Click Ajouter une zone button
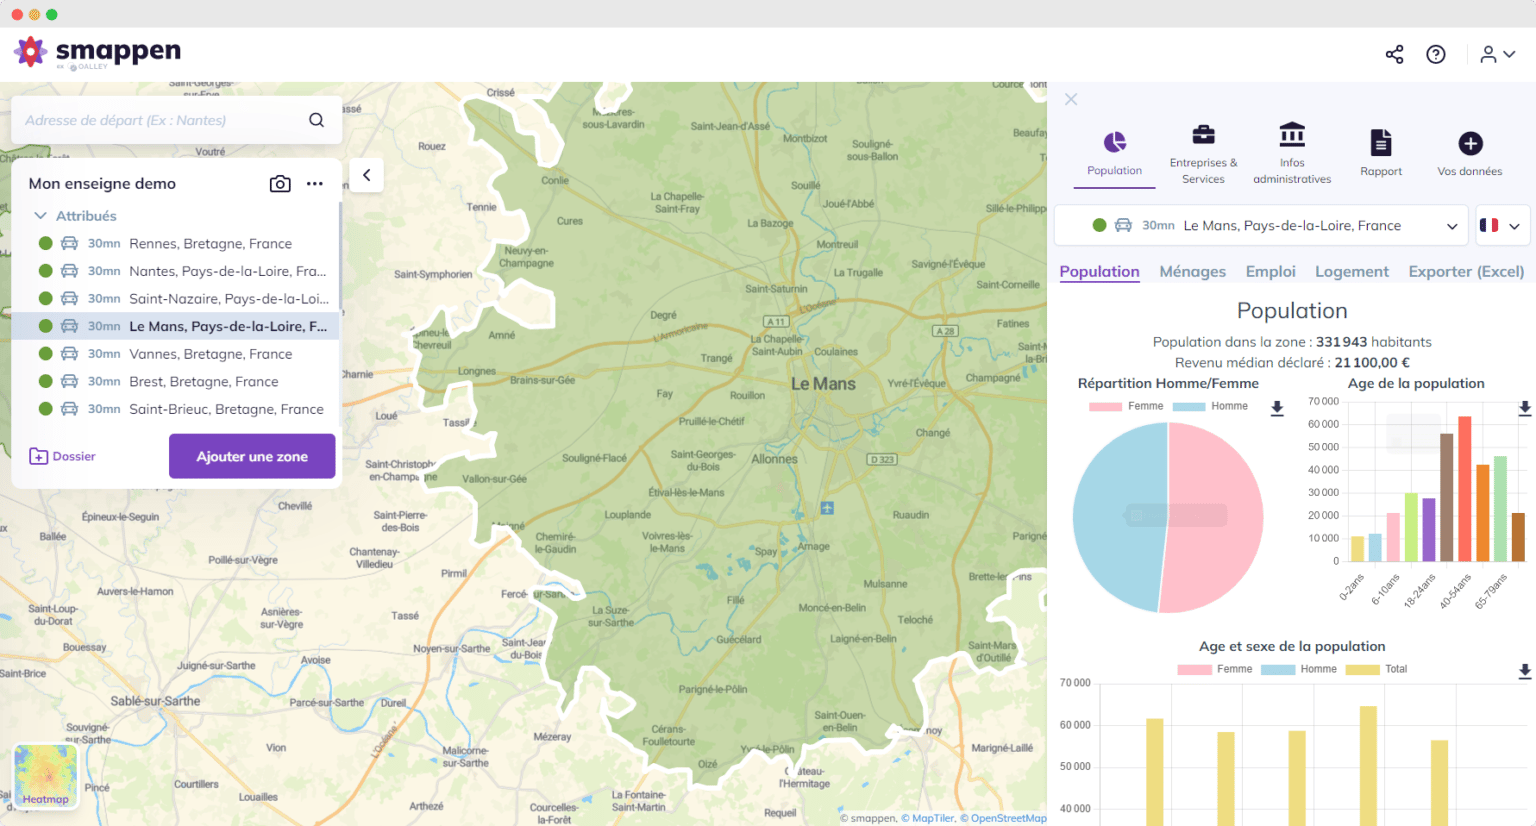 [252, 456]
